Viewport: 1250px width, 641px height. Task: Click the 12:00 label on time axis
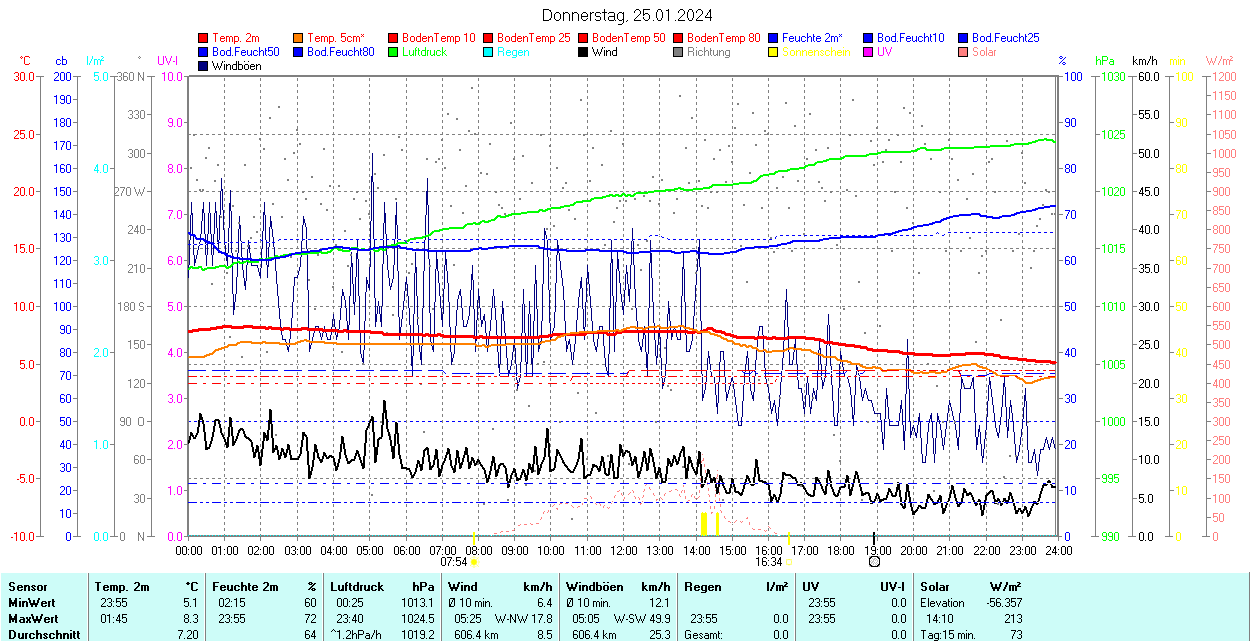[x=623, y=550]
